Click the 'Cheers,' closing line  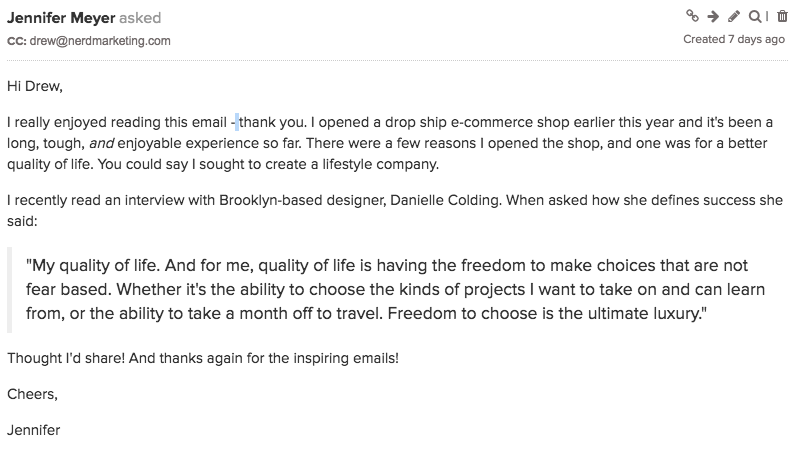(x=32, y=394)
